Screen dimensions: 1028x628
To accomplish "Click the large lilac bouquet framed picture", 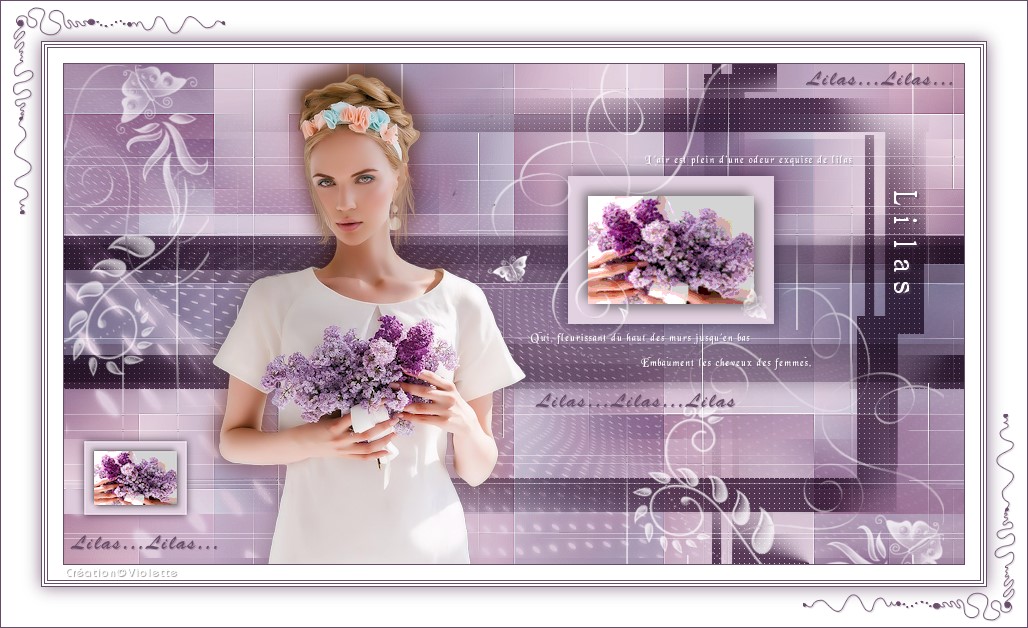I will [670, 249].
